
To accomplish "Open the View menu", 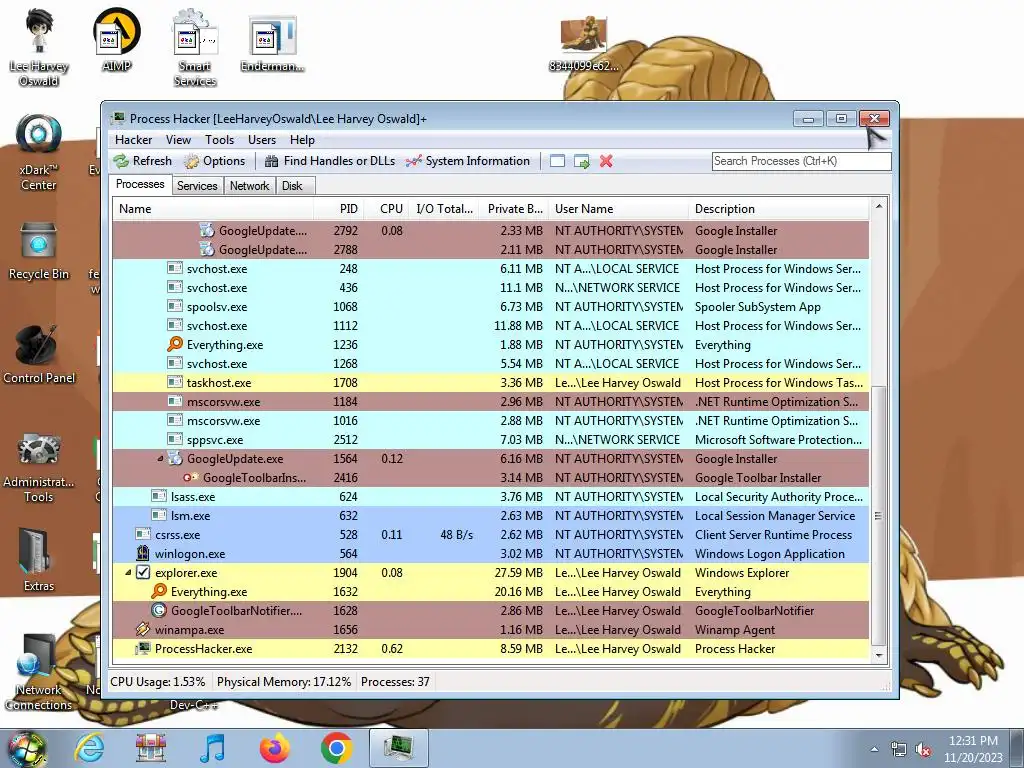I will coord(178,140).
